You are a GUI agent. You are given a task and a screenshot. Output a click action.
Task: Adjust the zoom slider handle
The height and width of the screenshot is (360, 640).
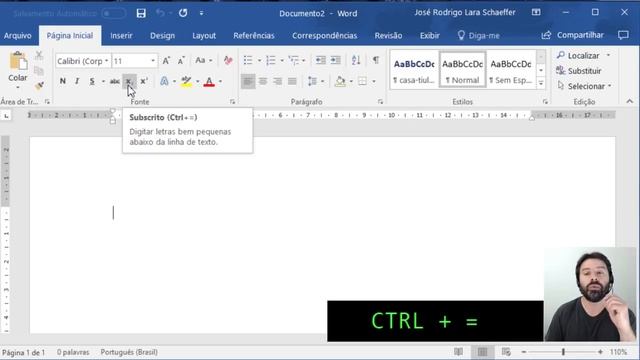point(564,352)
